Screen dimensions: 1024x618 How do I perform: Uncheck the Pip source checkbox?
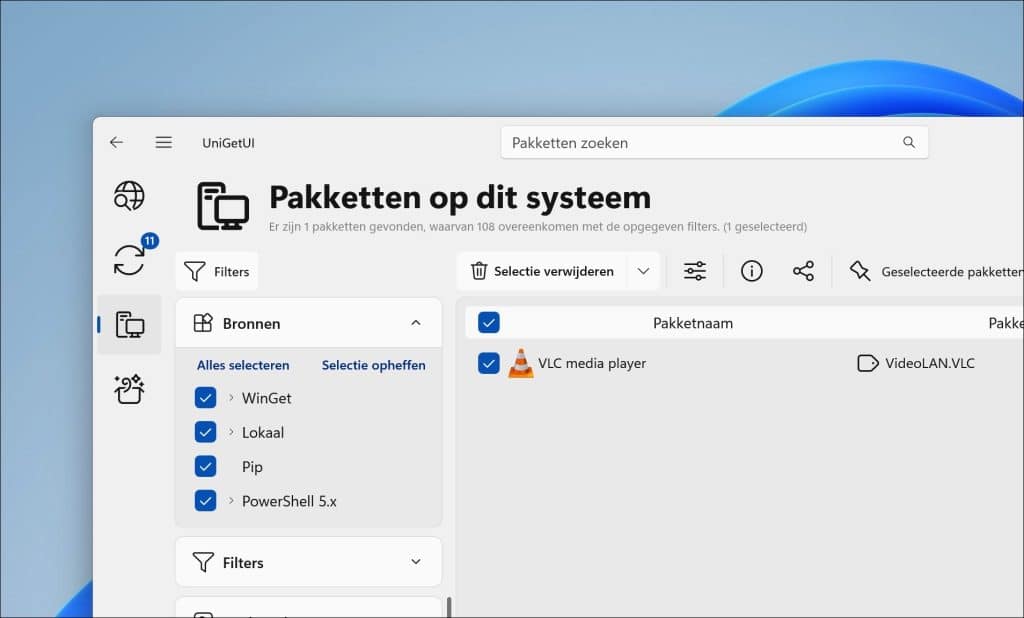click(x=205, y=466)
